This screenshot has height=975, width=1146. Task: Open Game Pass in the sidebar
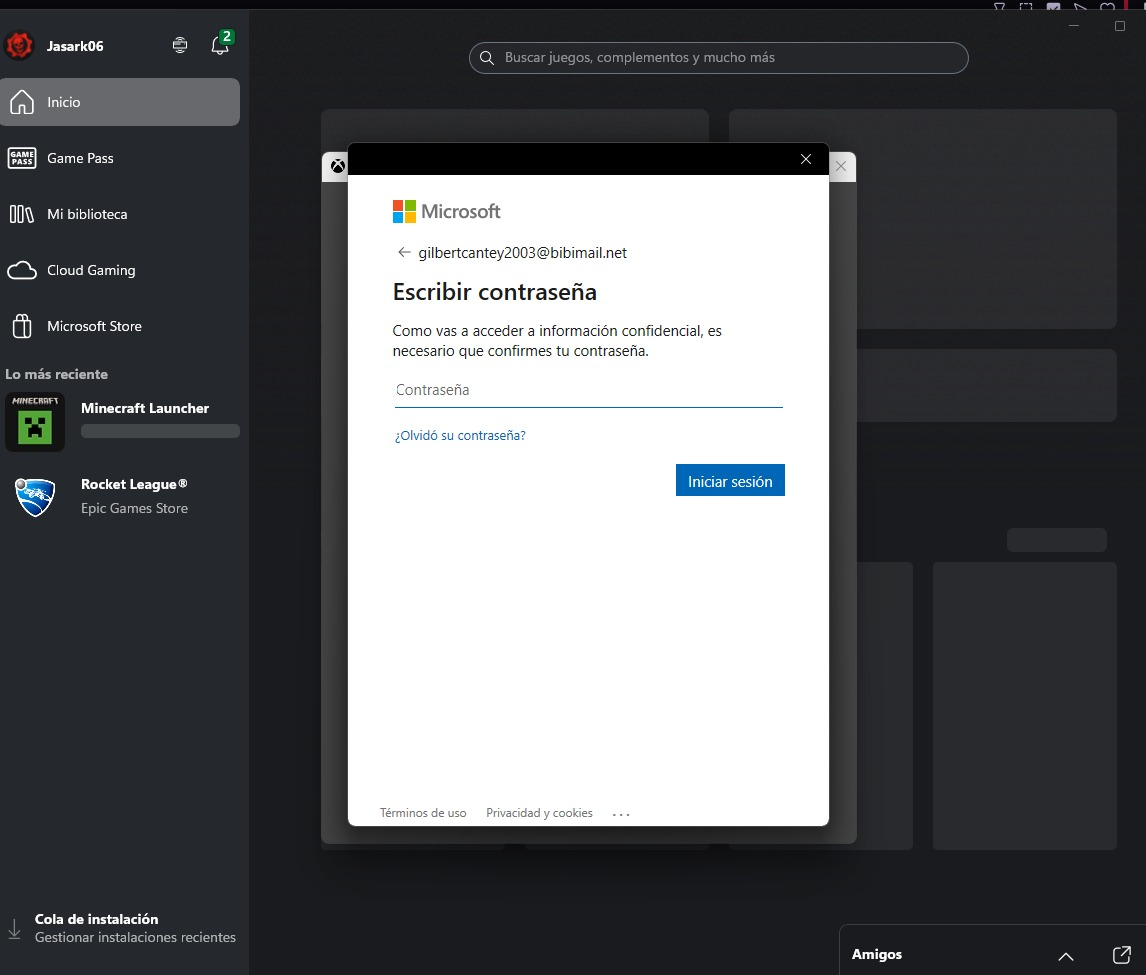[120, 158]
